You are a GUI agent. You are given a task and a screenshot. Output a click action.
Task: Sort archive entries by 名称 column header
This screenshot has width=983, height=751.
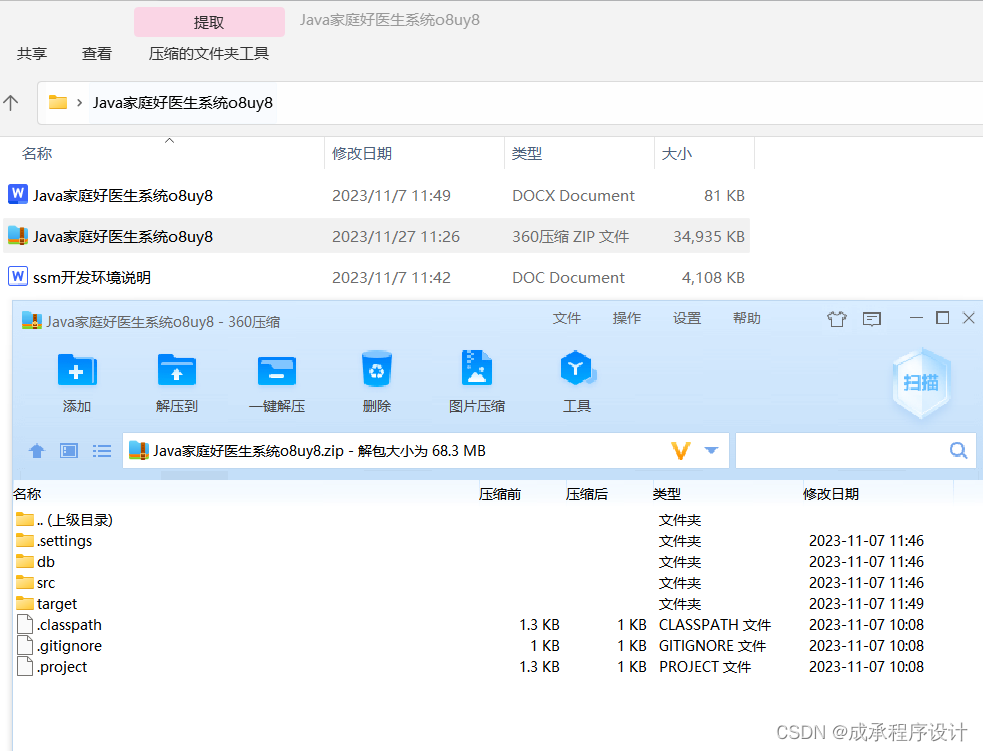[27, 494]
